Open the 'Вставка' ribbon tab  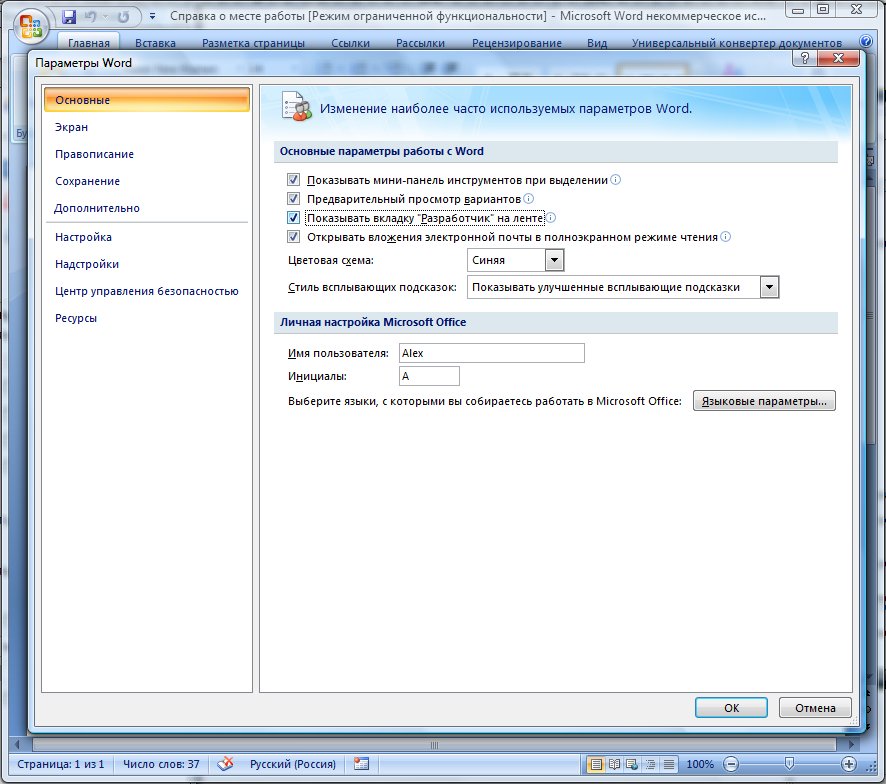point(155,43)
